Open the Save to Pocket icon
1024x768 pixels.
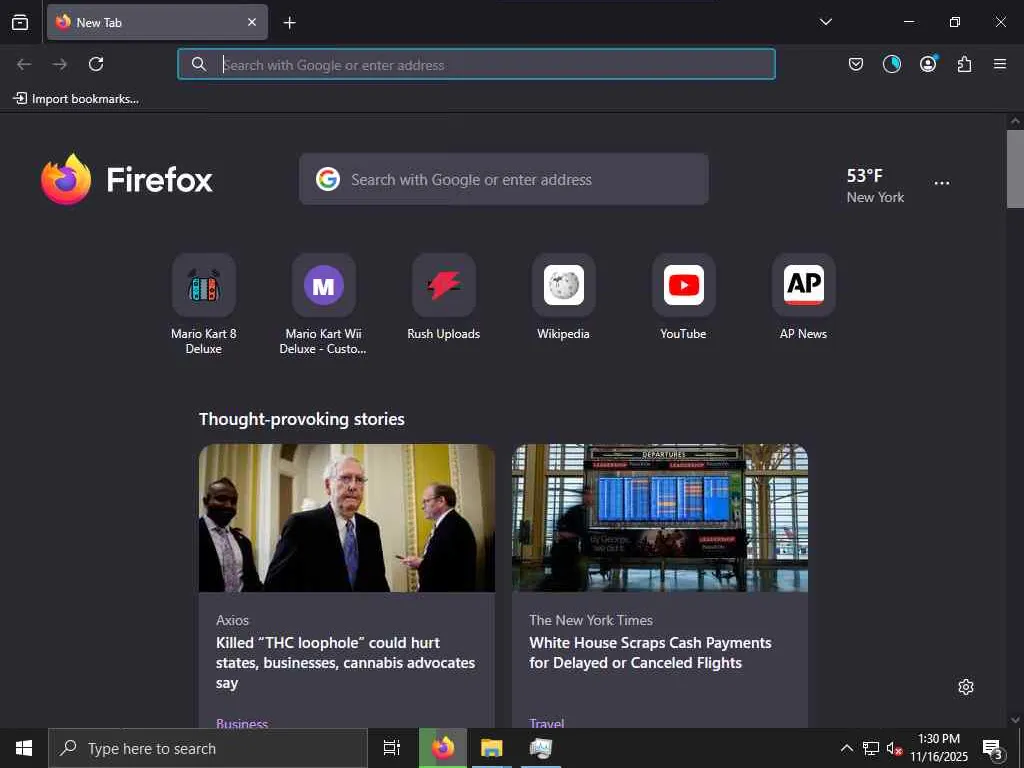(x=856, y=64)
